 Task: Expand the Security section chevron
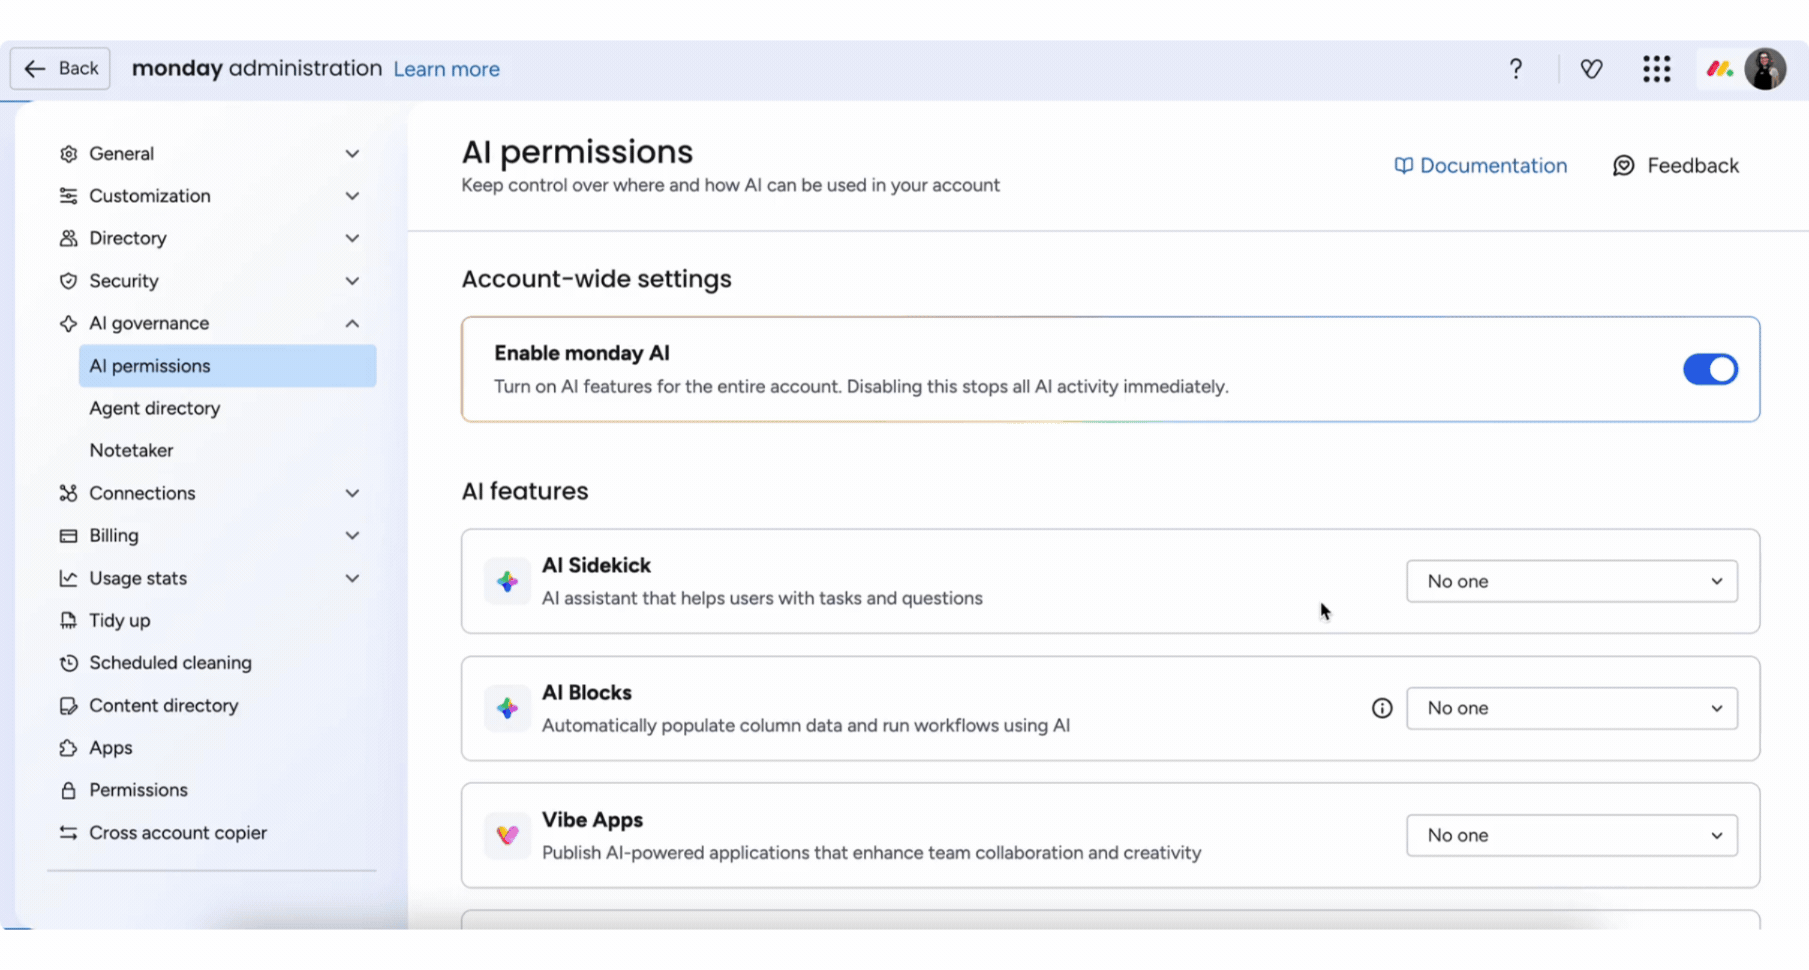(352, 281)
